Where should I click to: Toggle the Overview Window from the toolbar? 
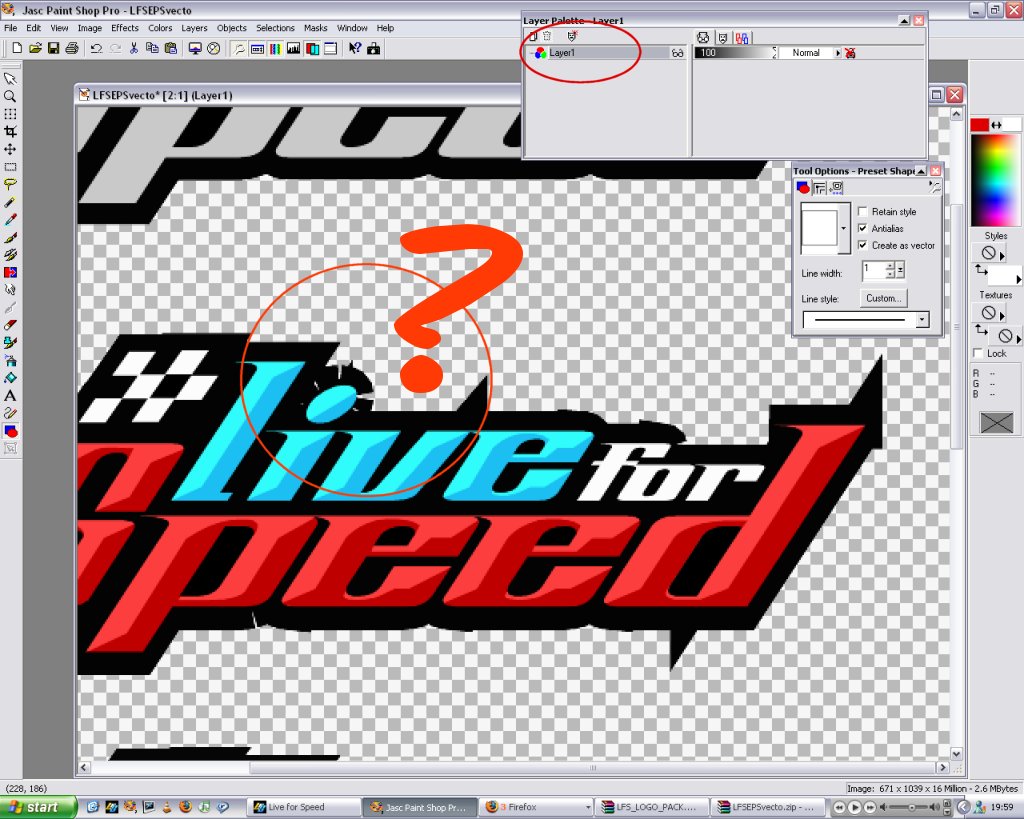coord(330,48)
